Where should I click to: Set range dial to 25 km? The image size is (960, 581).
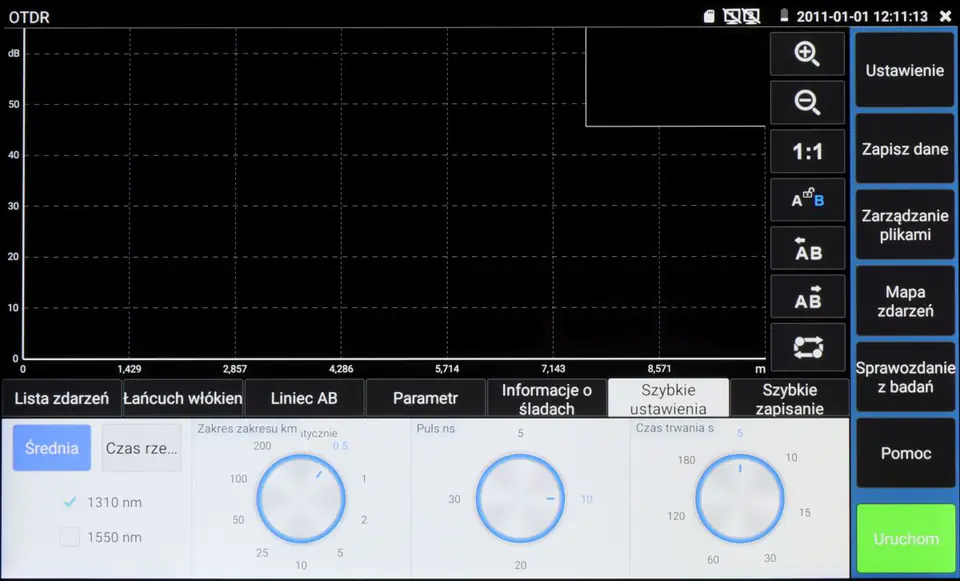coord(262,553)
